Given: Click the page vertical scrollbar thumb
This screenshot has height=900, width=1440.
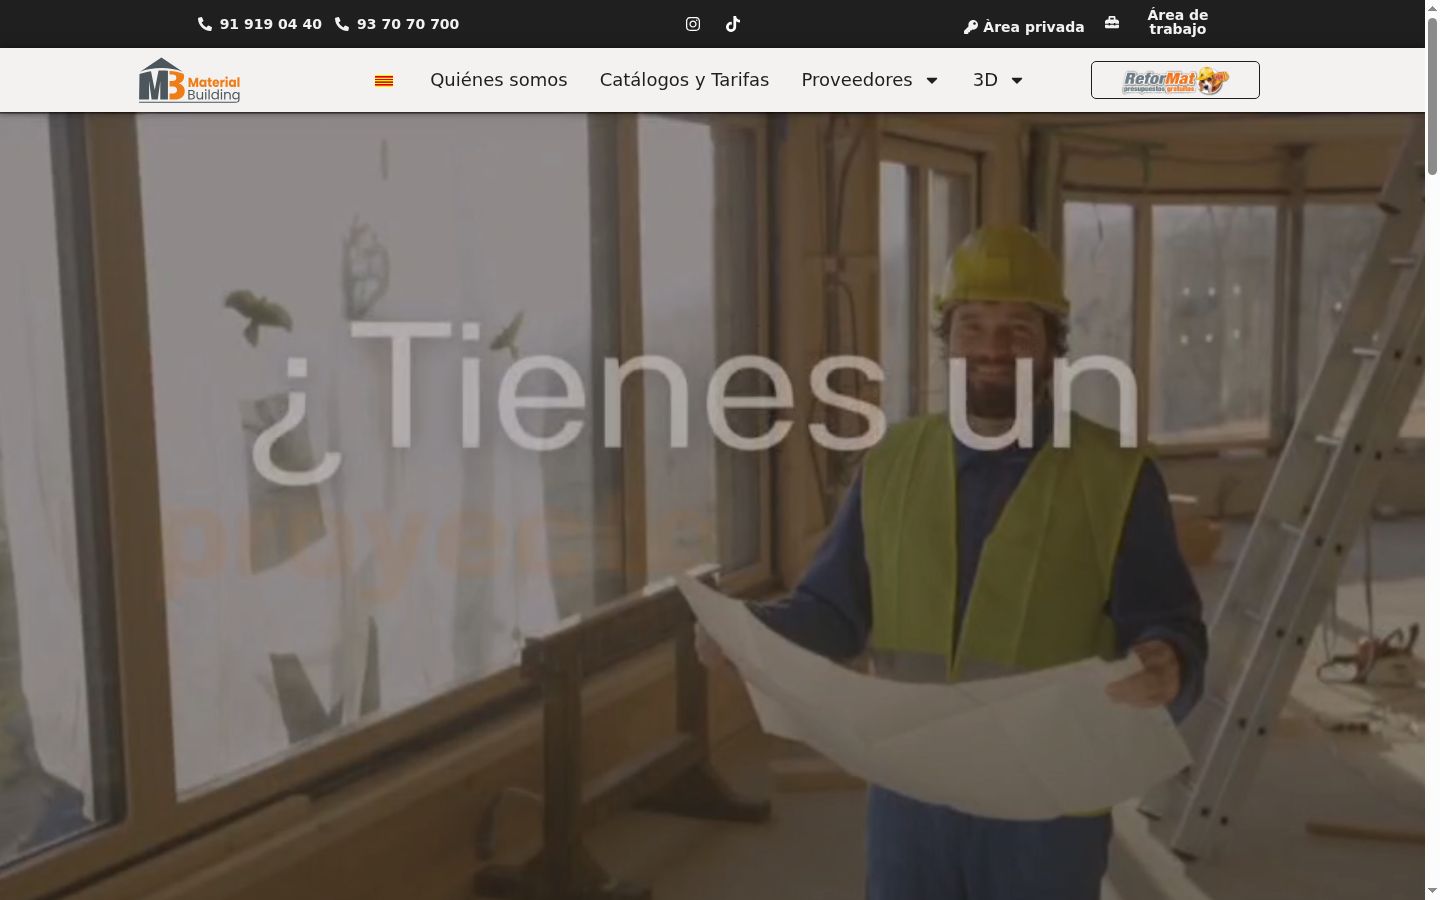Looking at the screenshot, I should click(1432, 97).
